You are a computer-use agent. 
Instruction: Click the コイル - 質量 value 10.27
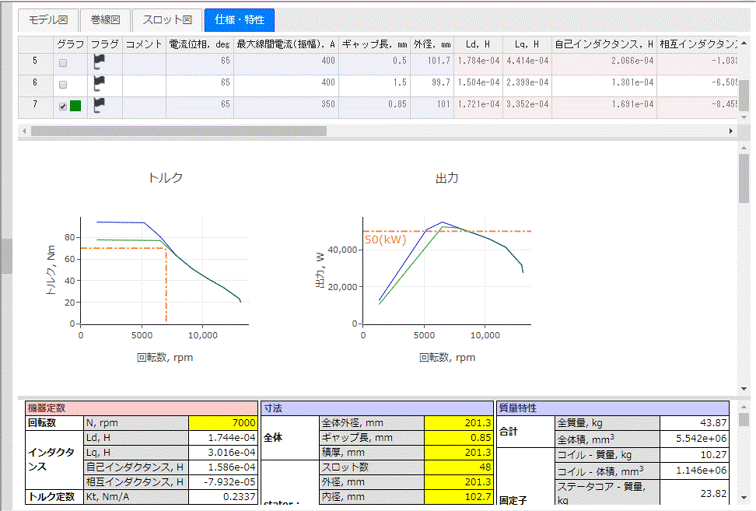[x=694, y=455]
